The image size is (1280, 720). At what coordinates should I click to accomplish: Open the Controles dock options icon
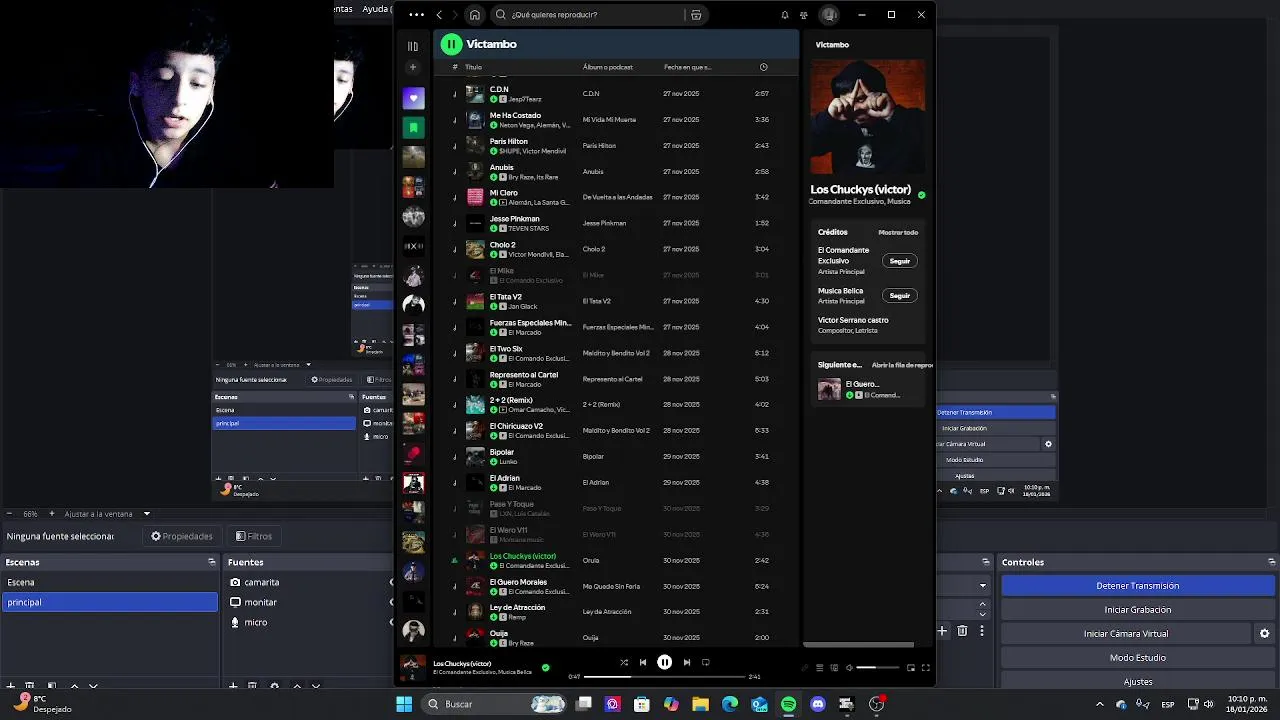pyautogui.click(x=1272, y=562)
